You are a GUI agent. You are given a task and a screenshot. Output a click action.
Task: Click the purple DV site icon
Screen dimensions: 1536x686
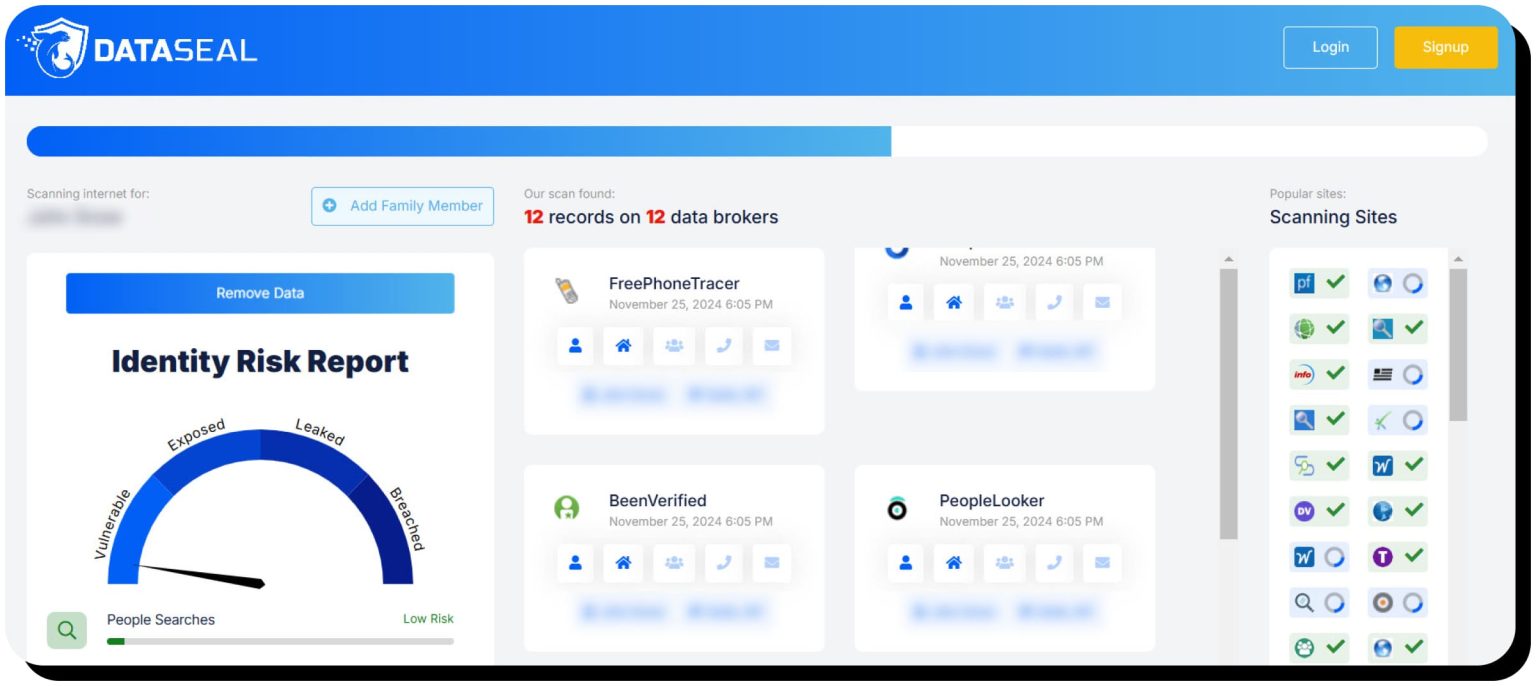click(x=1302, y=510)
